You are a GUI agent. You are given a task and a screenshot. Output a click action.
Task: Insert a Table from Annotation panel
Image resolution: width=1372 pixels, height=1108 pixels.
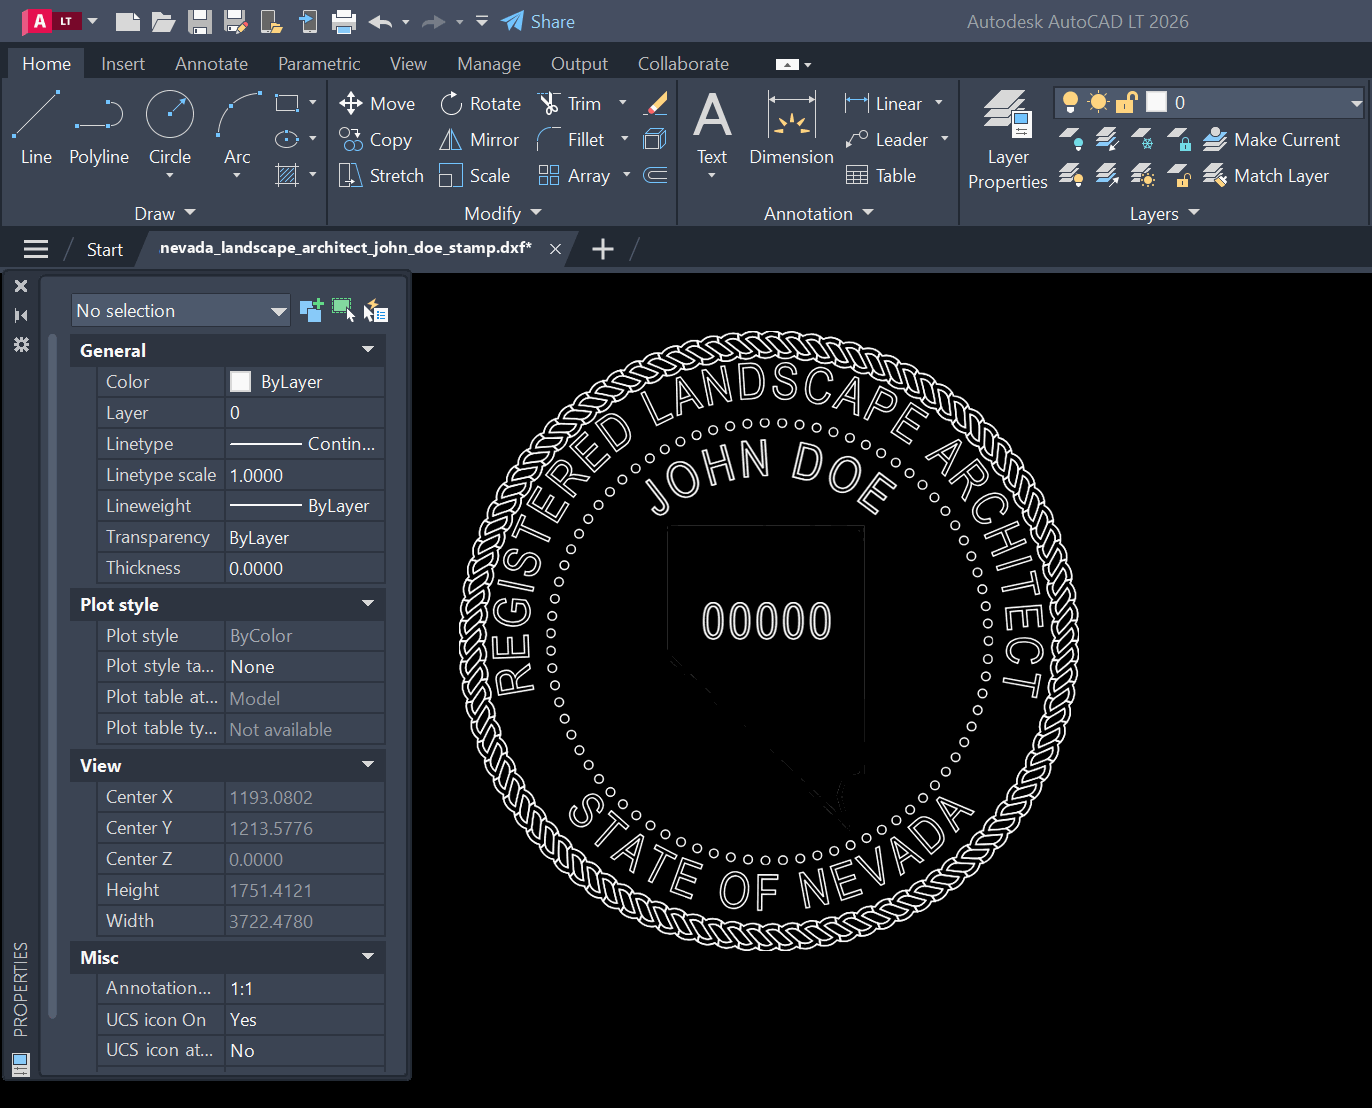point(881,175)
